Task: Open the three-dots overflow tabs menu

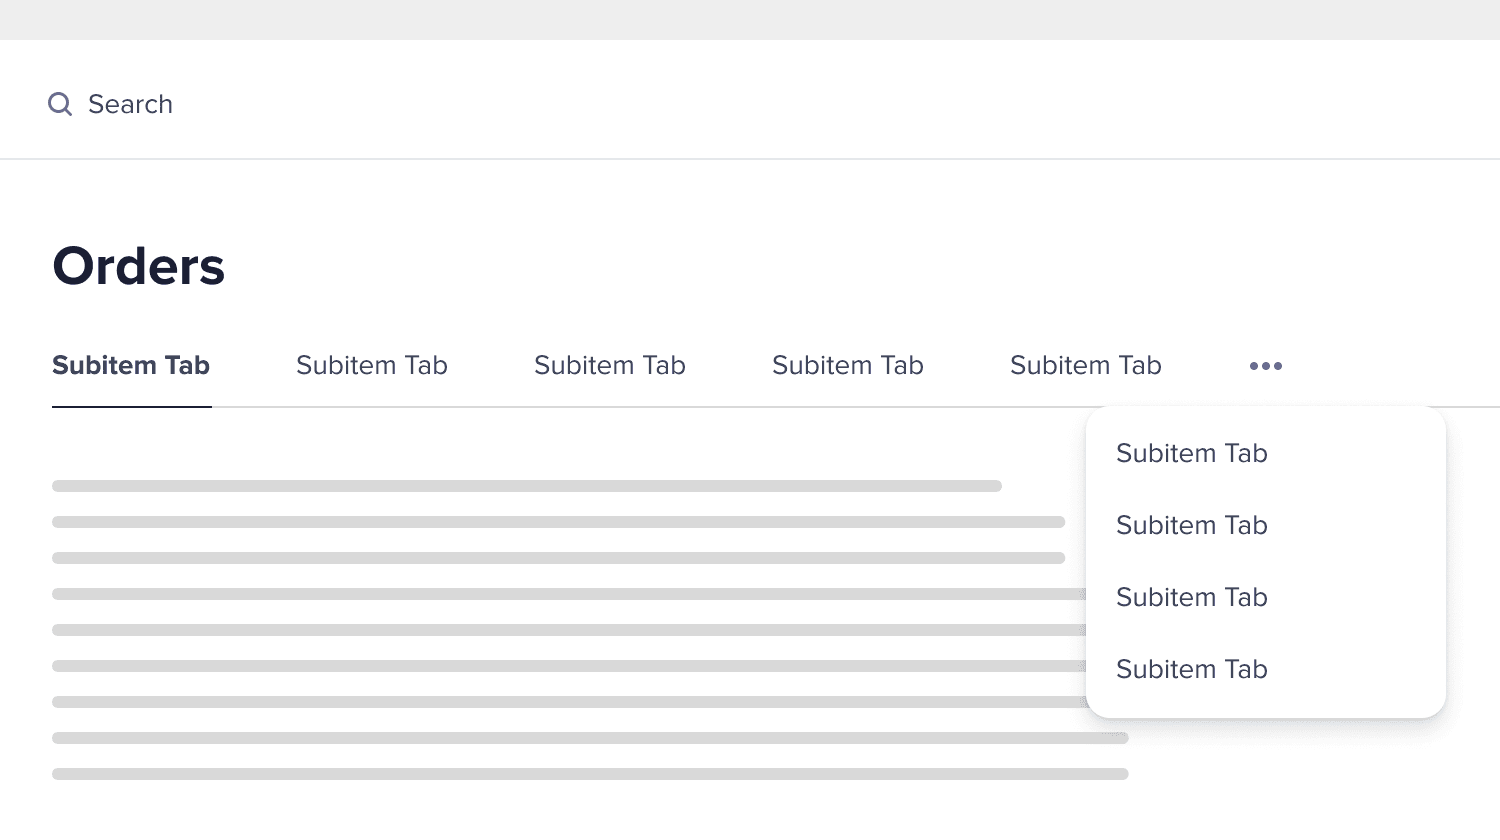Action: [1266, 366]
